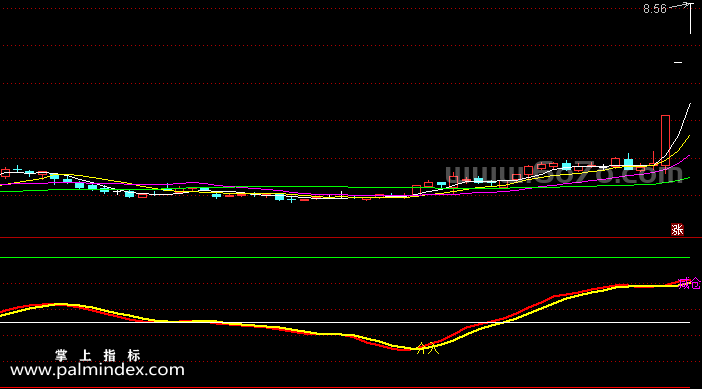Click the 掌上指标 watermark text
Screen dimensions: 702x389
coord(98,355)
